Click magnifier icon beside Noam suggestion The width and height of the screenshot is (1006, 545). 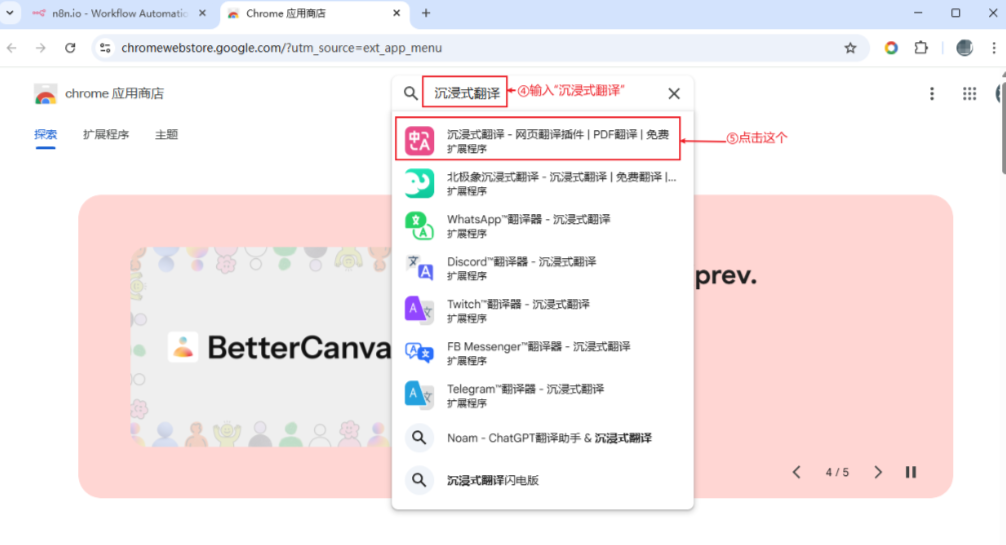click(419, 438)
